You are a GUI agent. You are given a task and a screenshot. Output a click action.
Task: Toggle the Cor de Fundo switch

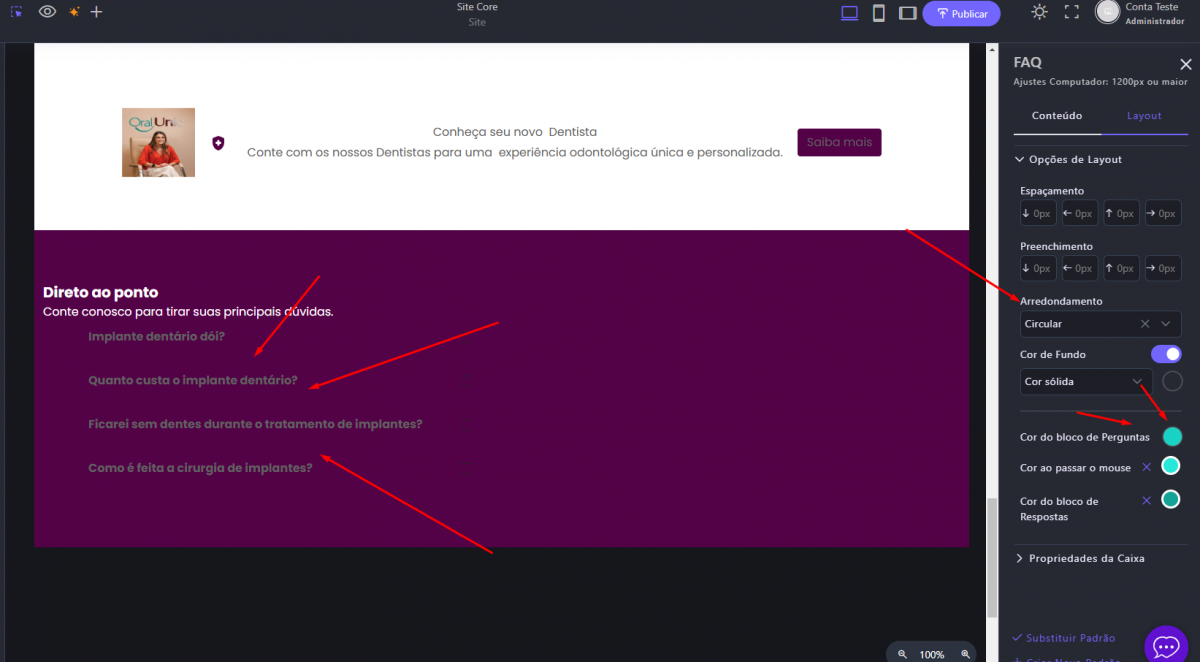click(x=1166, y=354)
